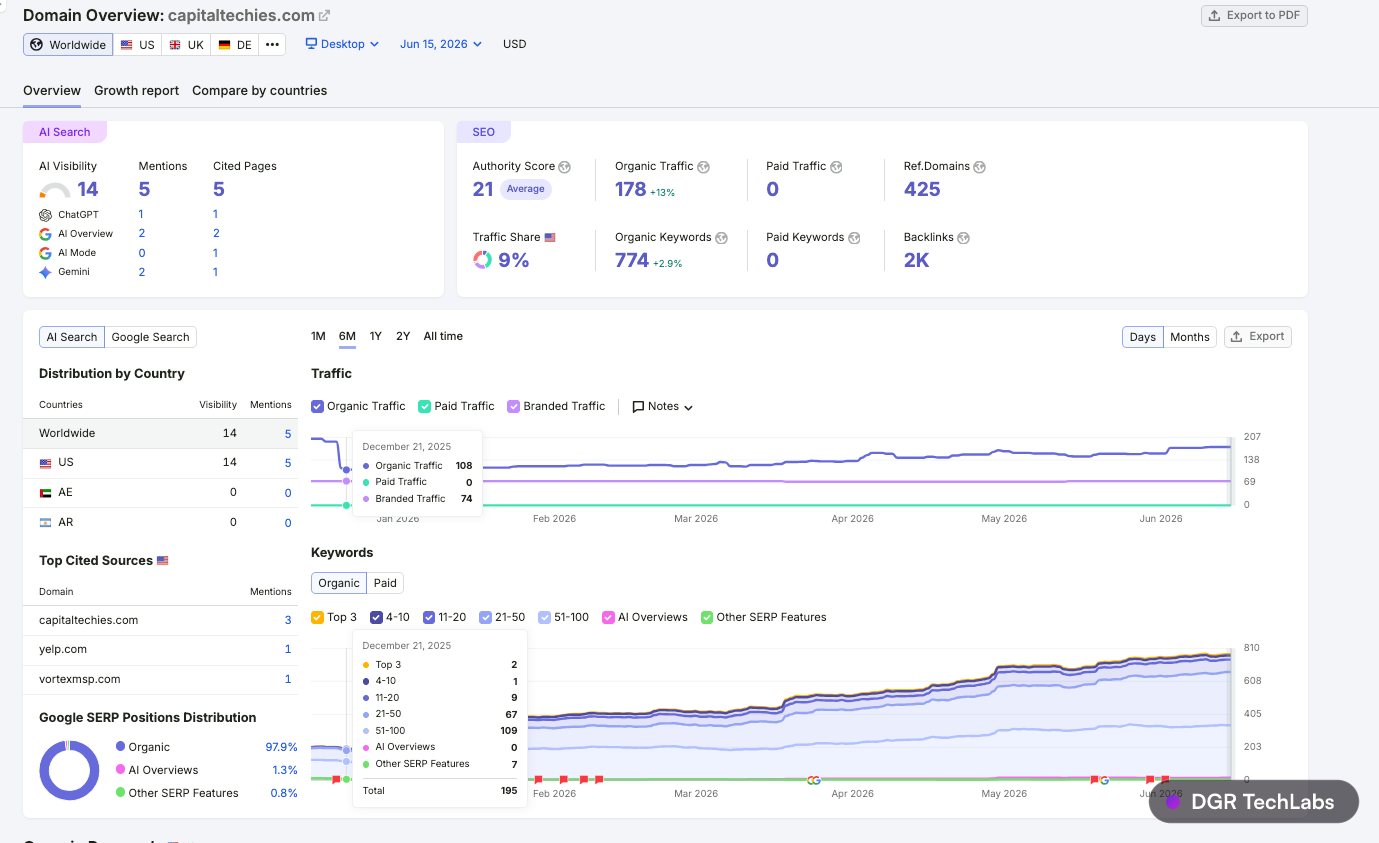This screenshot has height=843, width=1379.
Task: Expand the Notes dropdown
Action: click(663, 406)
